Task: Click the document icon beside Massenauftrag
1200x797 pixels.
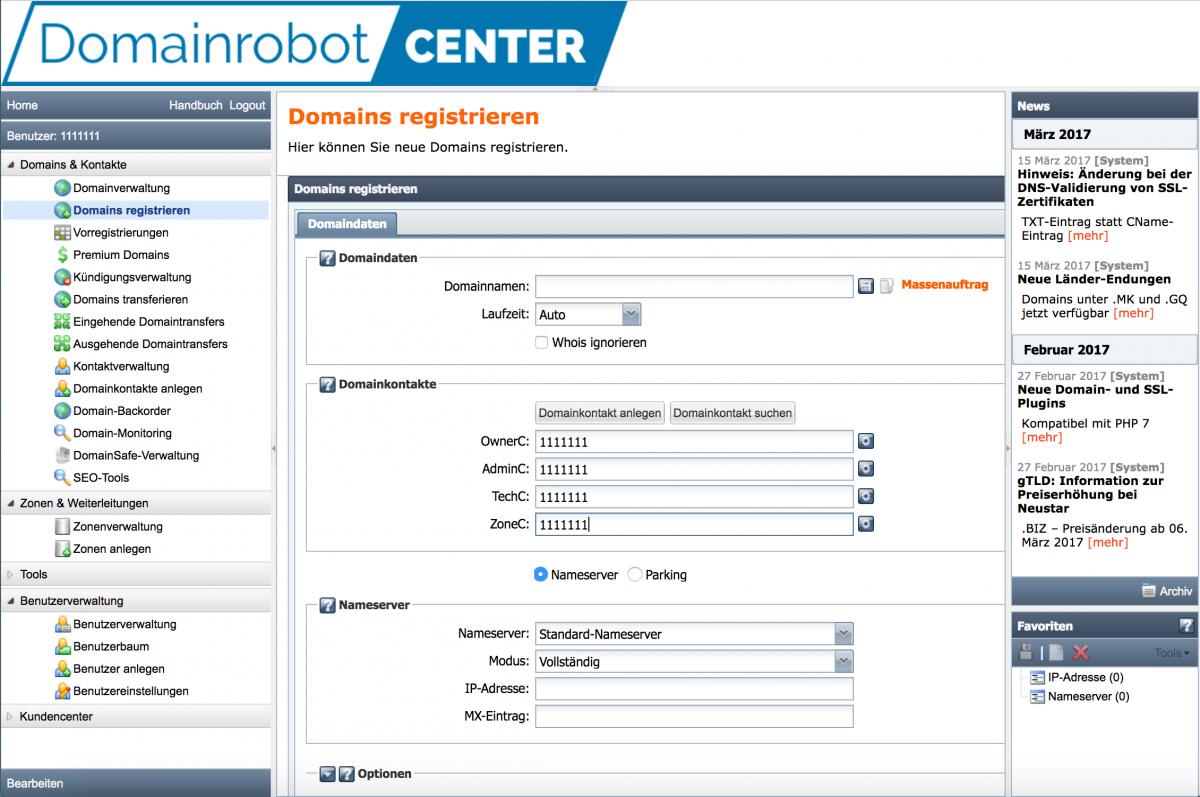Action: [886, 286]
